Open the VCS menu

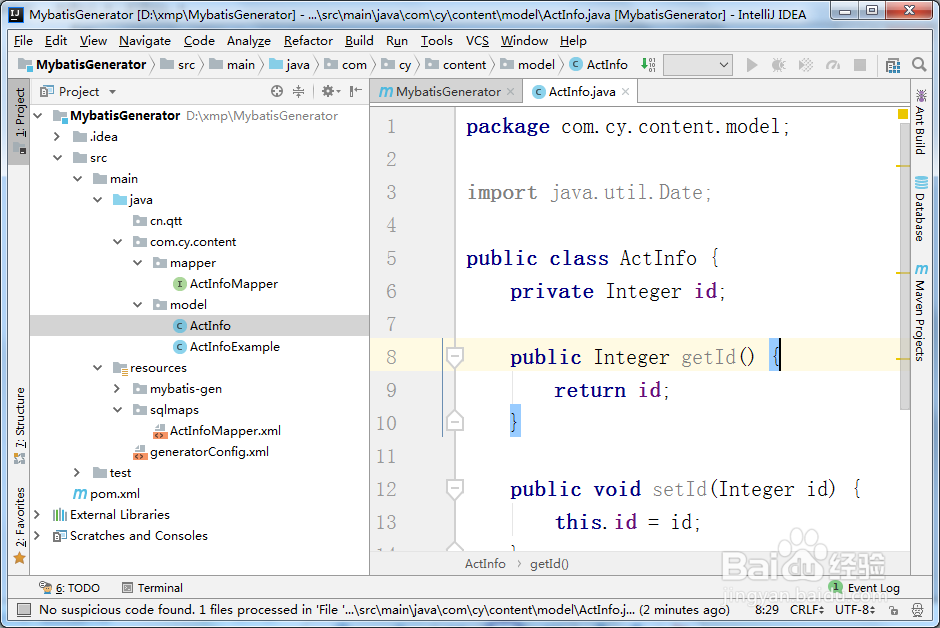[477, 41]
